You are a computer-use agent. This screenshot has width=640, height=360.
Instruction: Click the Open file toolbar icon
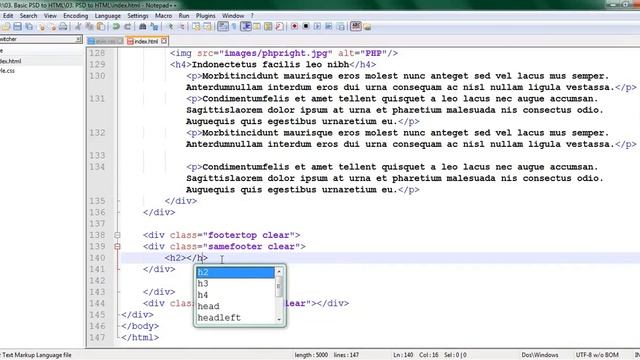[x=6, y=27]
